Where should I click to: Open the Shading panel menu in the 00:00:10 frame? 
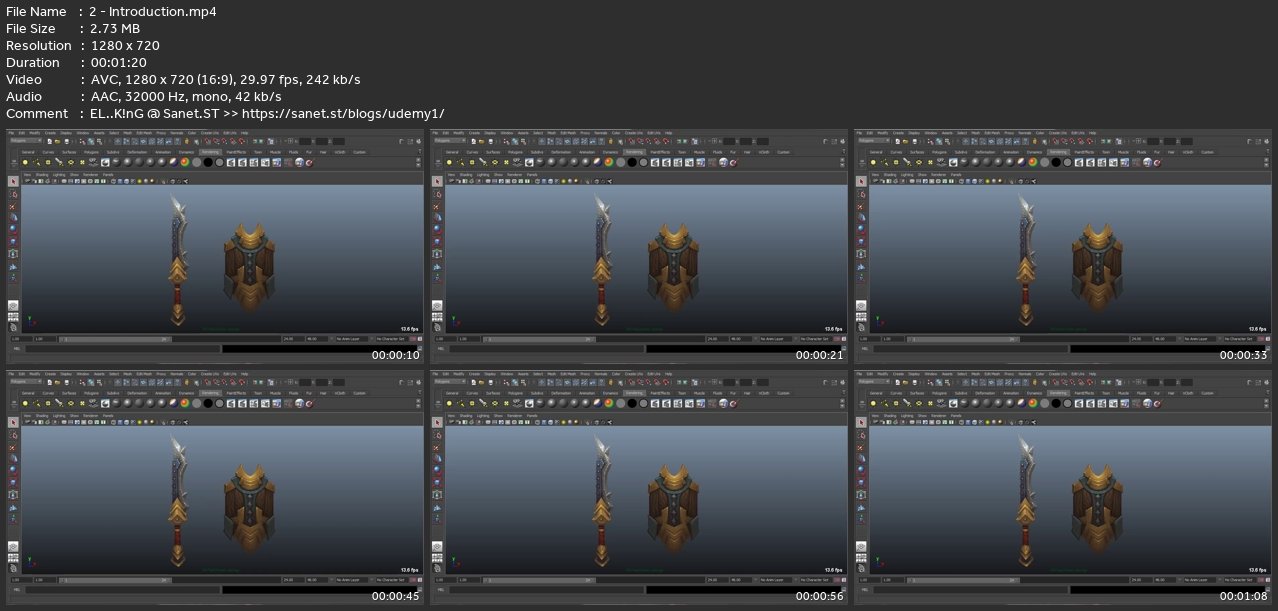pos(42,174)
